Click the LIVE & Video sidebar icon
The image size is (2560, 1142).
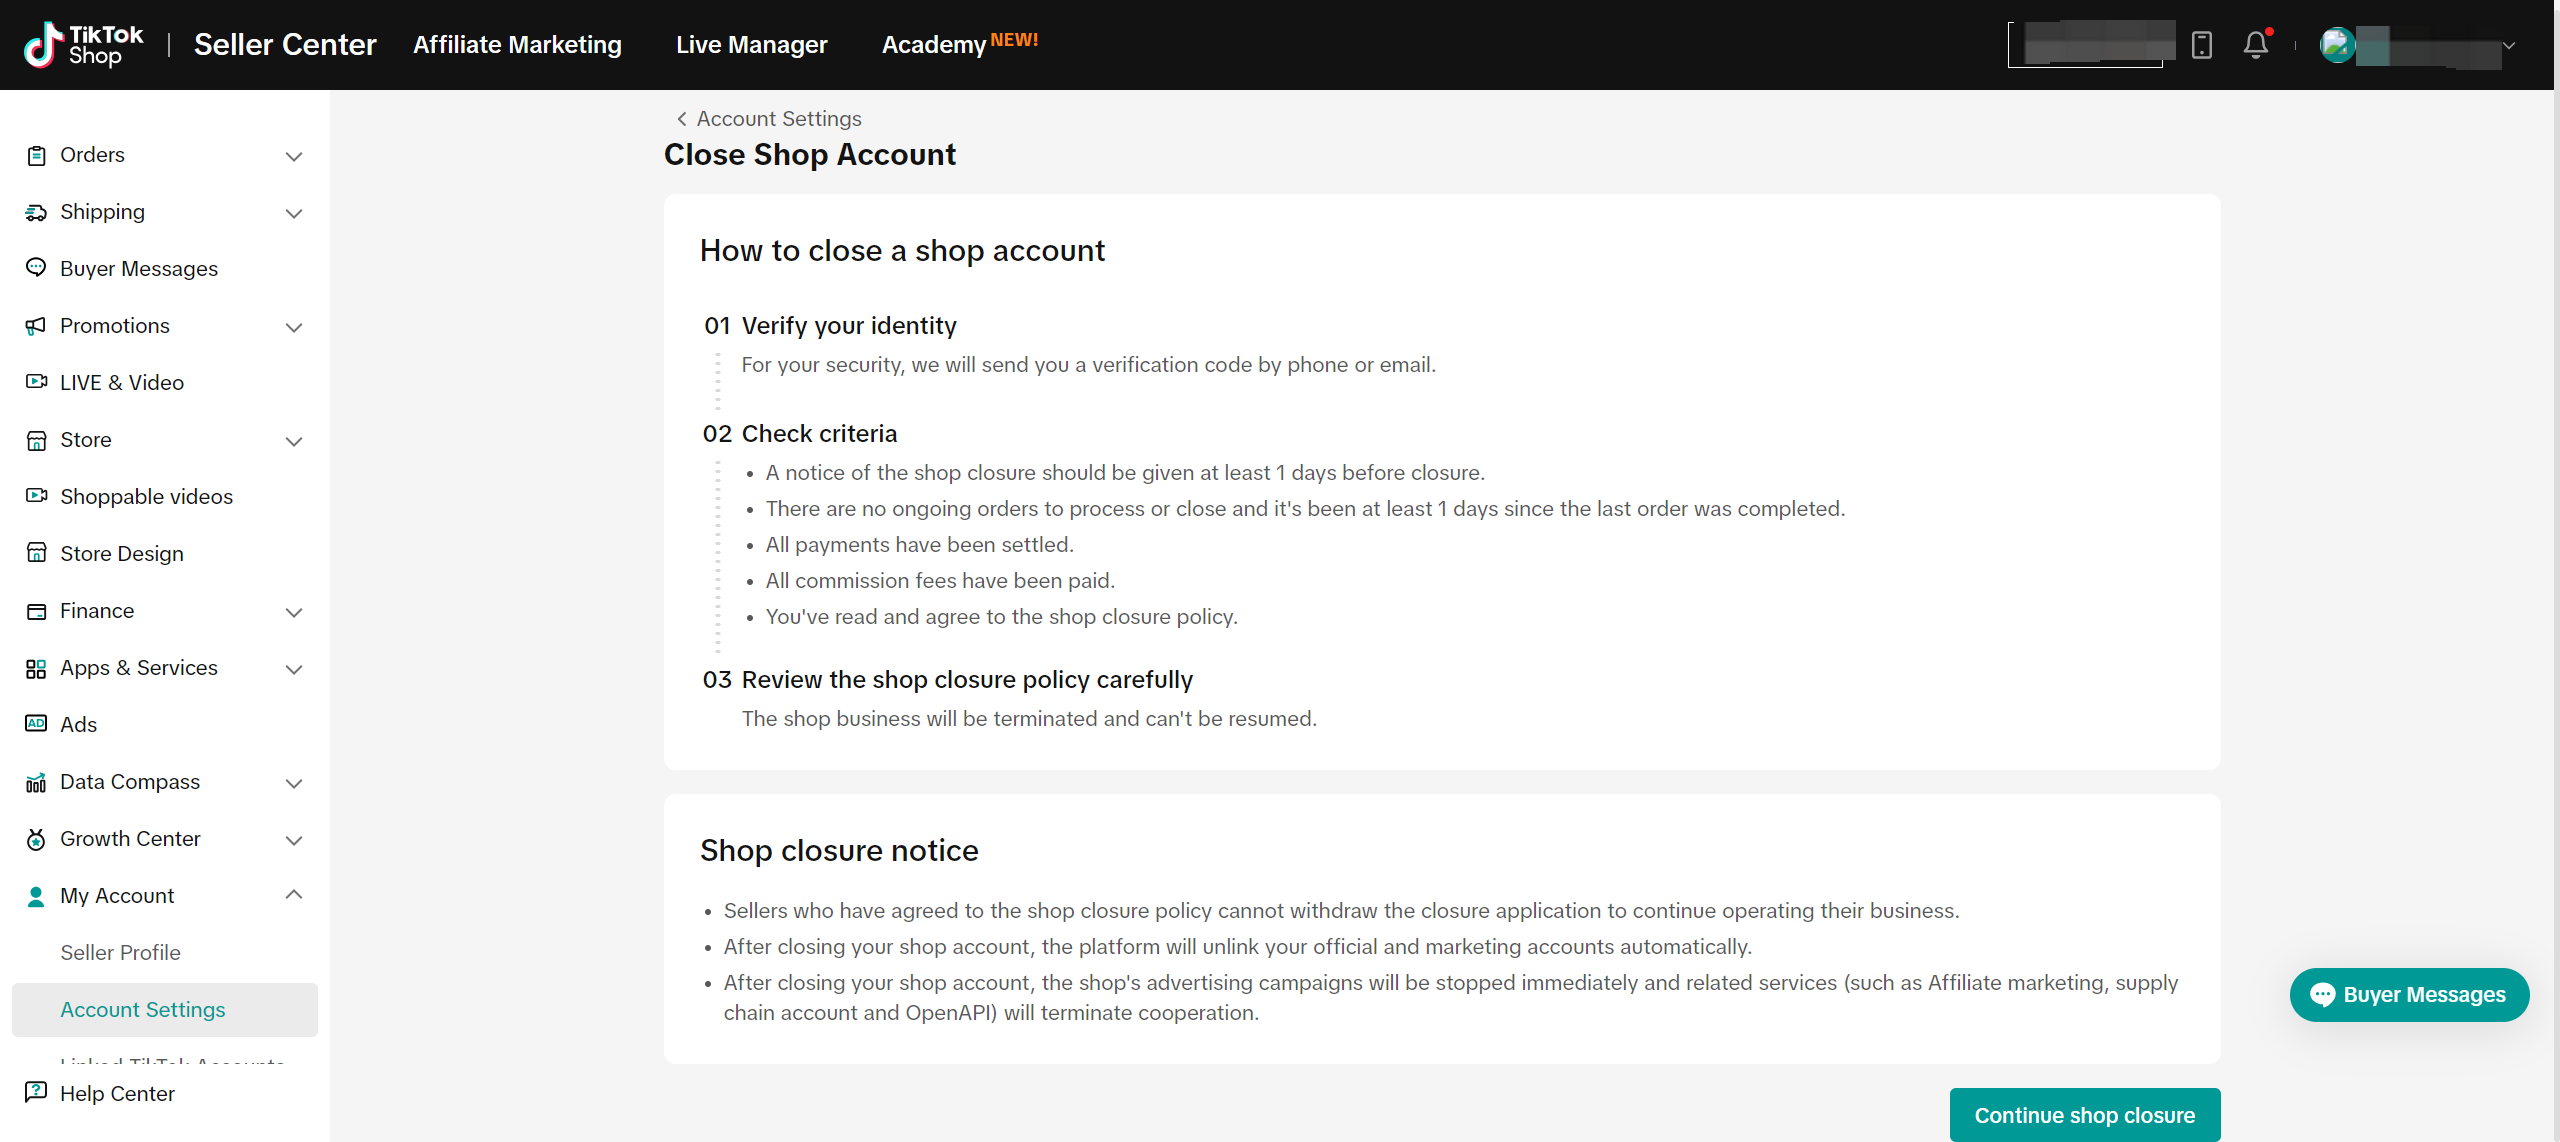click(36, 382)
